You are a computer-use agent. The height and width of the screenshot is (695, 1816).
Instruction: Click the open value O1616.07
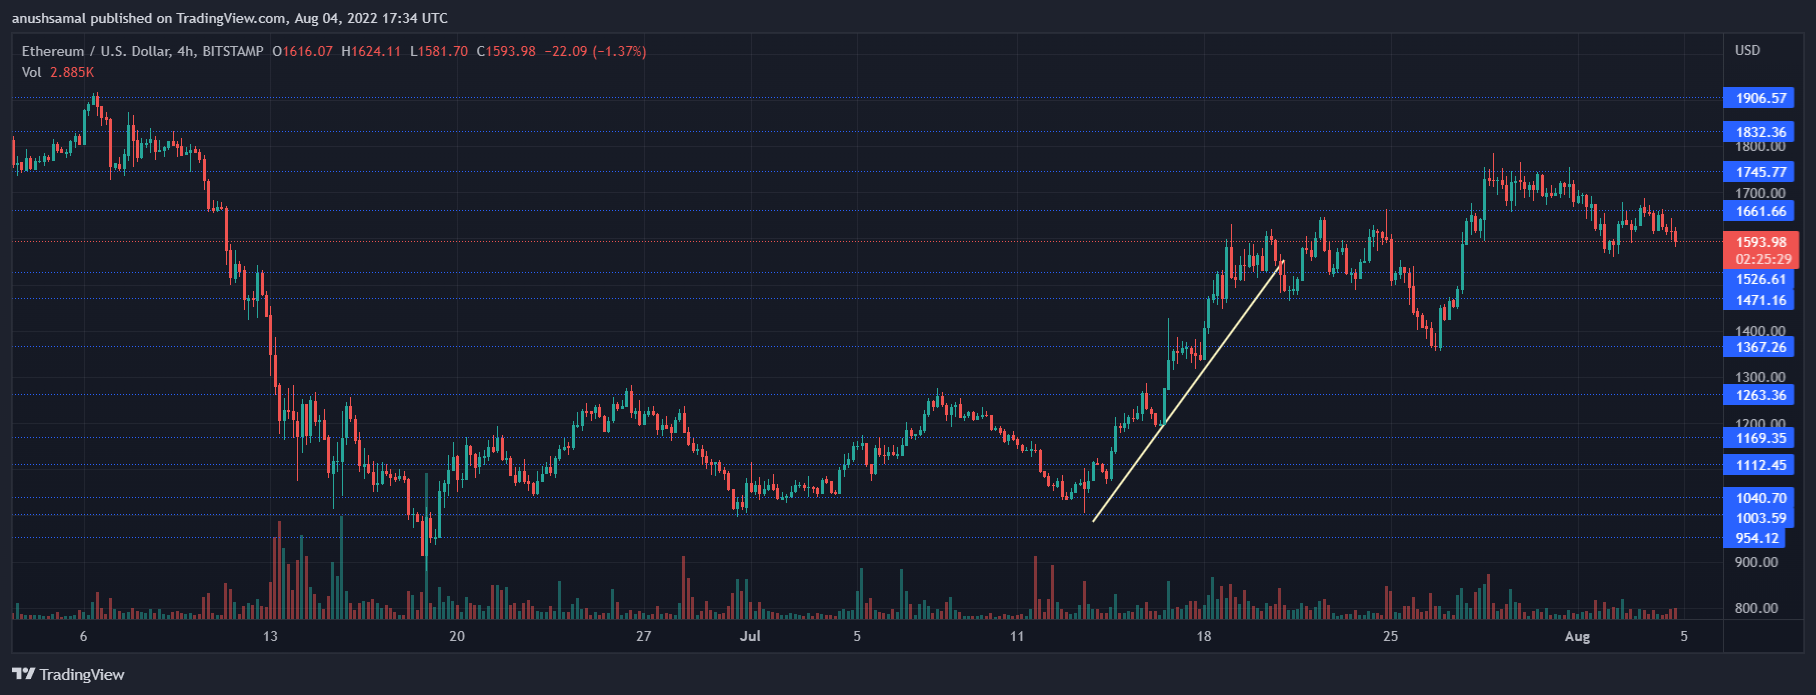pos(302,51)
